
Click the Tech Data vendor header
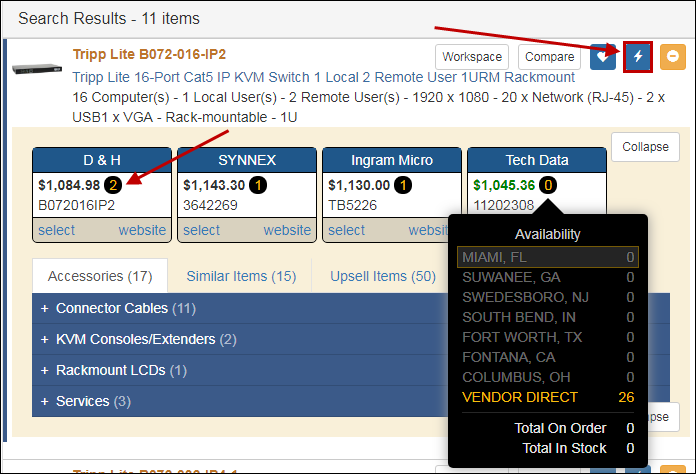pyautogui.click(x=537, y=160)
